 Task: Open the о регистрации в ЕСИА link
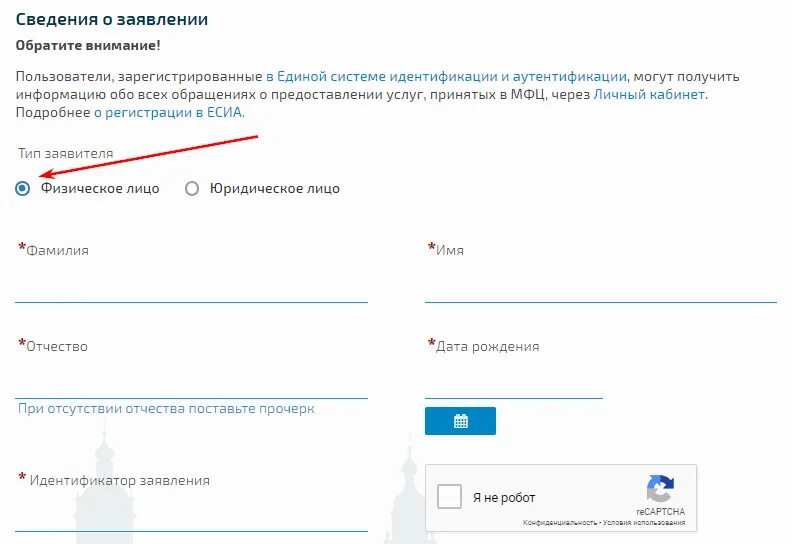pos(169,112)
